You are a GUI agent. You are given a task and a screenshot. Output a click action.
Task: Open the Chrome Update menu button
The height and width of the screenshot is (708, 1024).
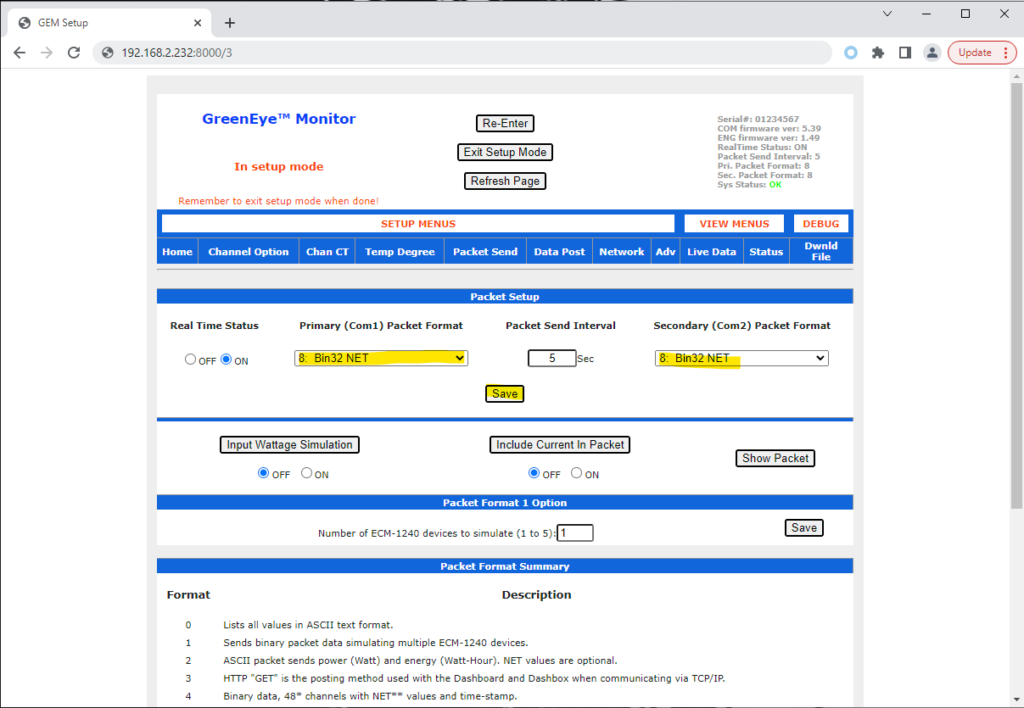pos(982,53)
